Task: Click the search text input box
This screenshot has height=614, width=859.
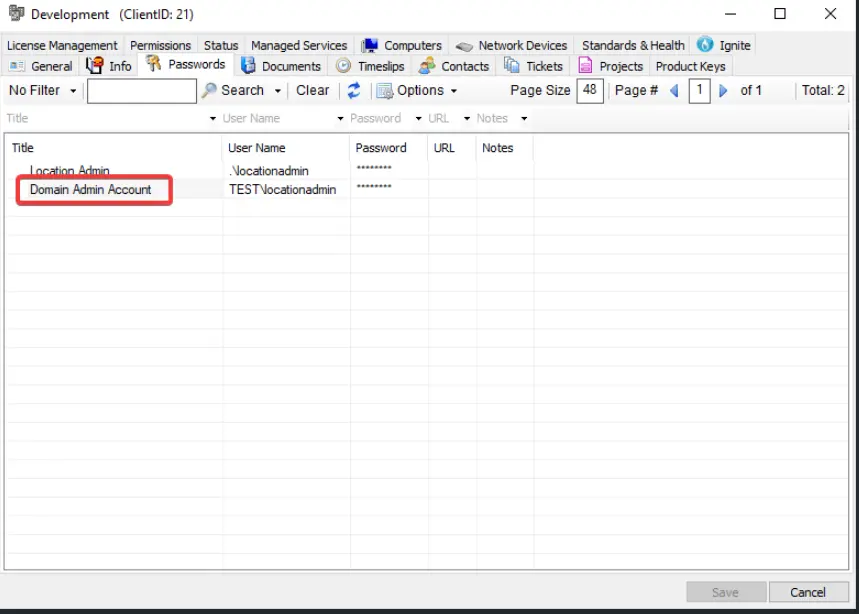Action: coord(141,91)
